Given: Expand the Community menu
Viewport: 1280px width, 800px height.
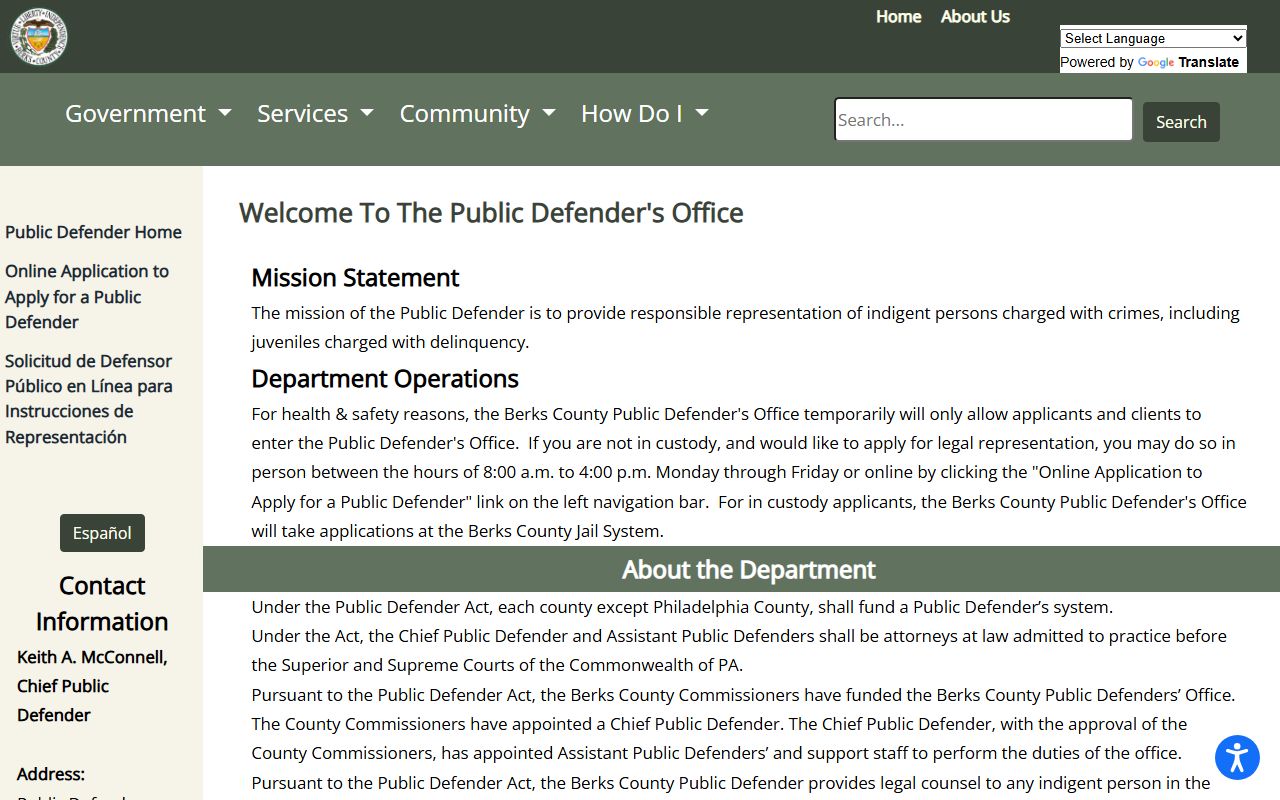Looking at the screenshot, I should pyautogui.click(x=477, y=114).
